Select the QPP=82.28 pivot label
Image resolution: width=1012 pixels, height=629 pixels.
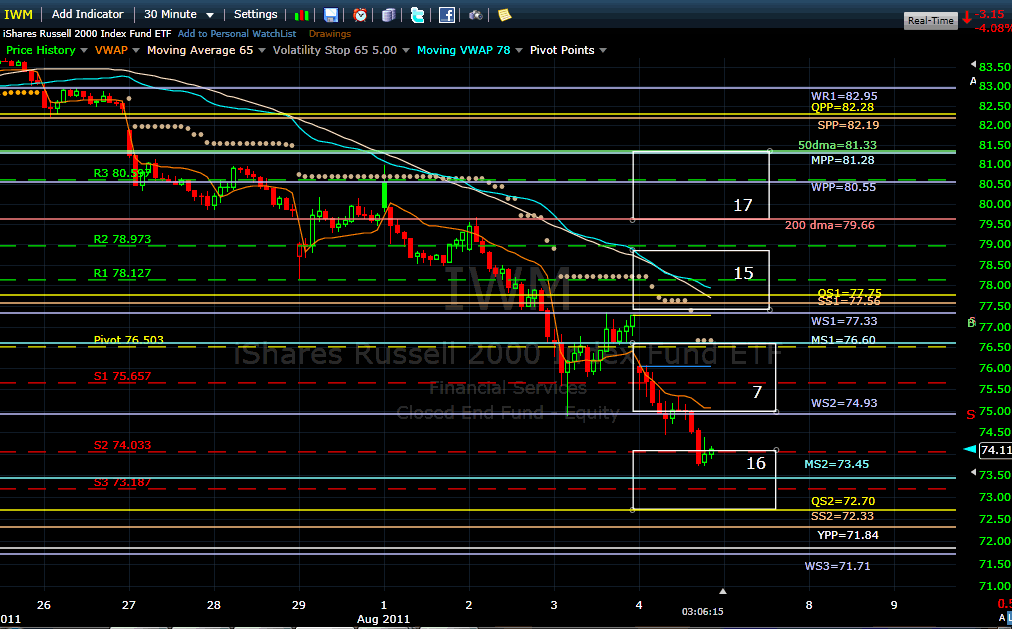coord(842,107)
